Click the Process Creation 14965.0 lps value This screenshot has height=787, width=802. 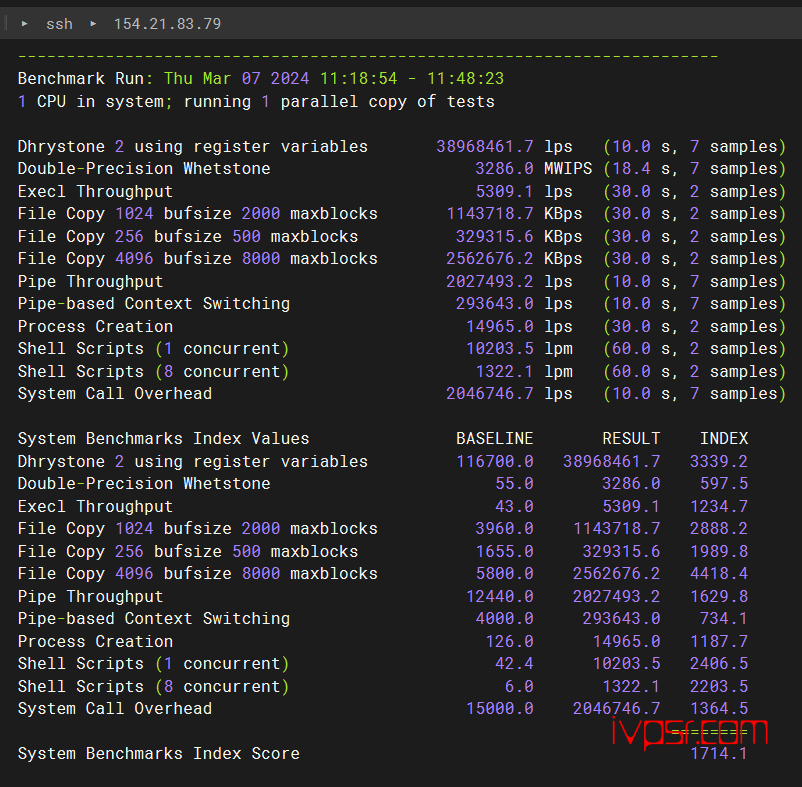[x=519, y=327]
